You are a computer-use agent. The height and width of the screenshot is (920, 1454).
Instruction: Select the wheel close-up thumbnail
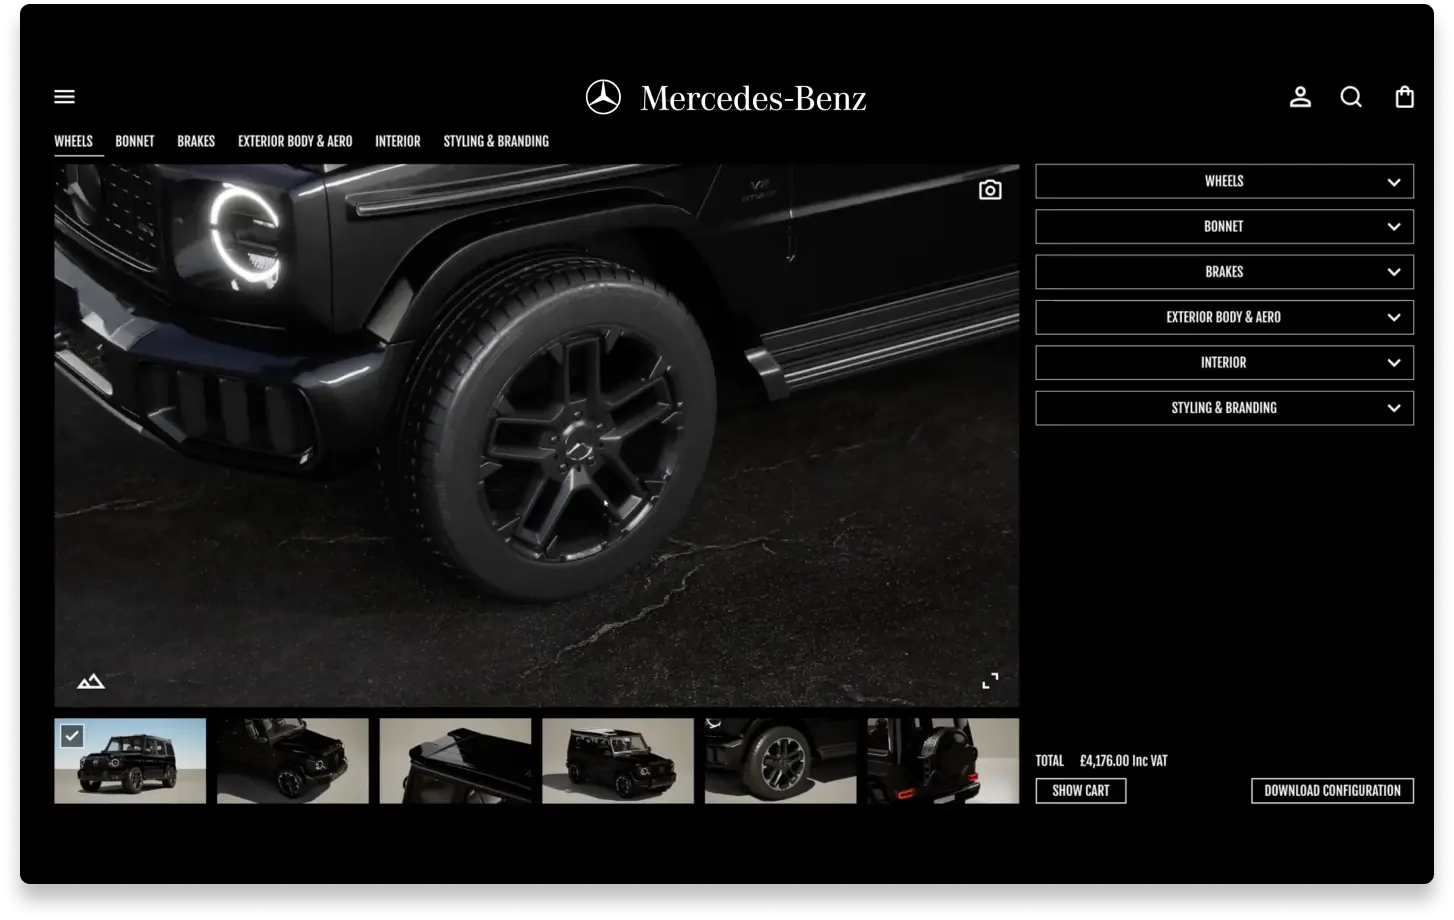[780, 760]
